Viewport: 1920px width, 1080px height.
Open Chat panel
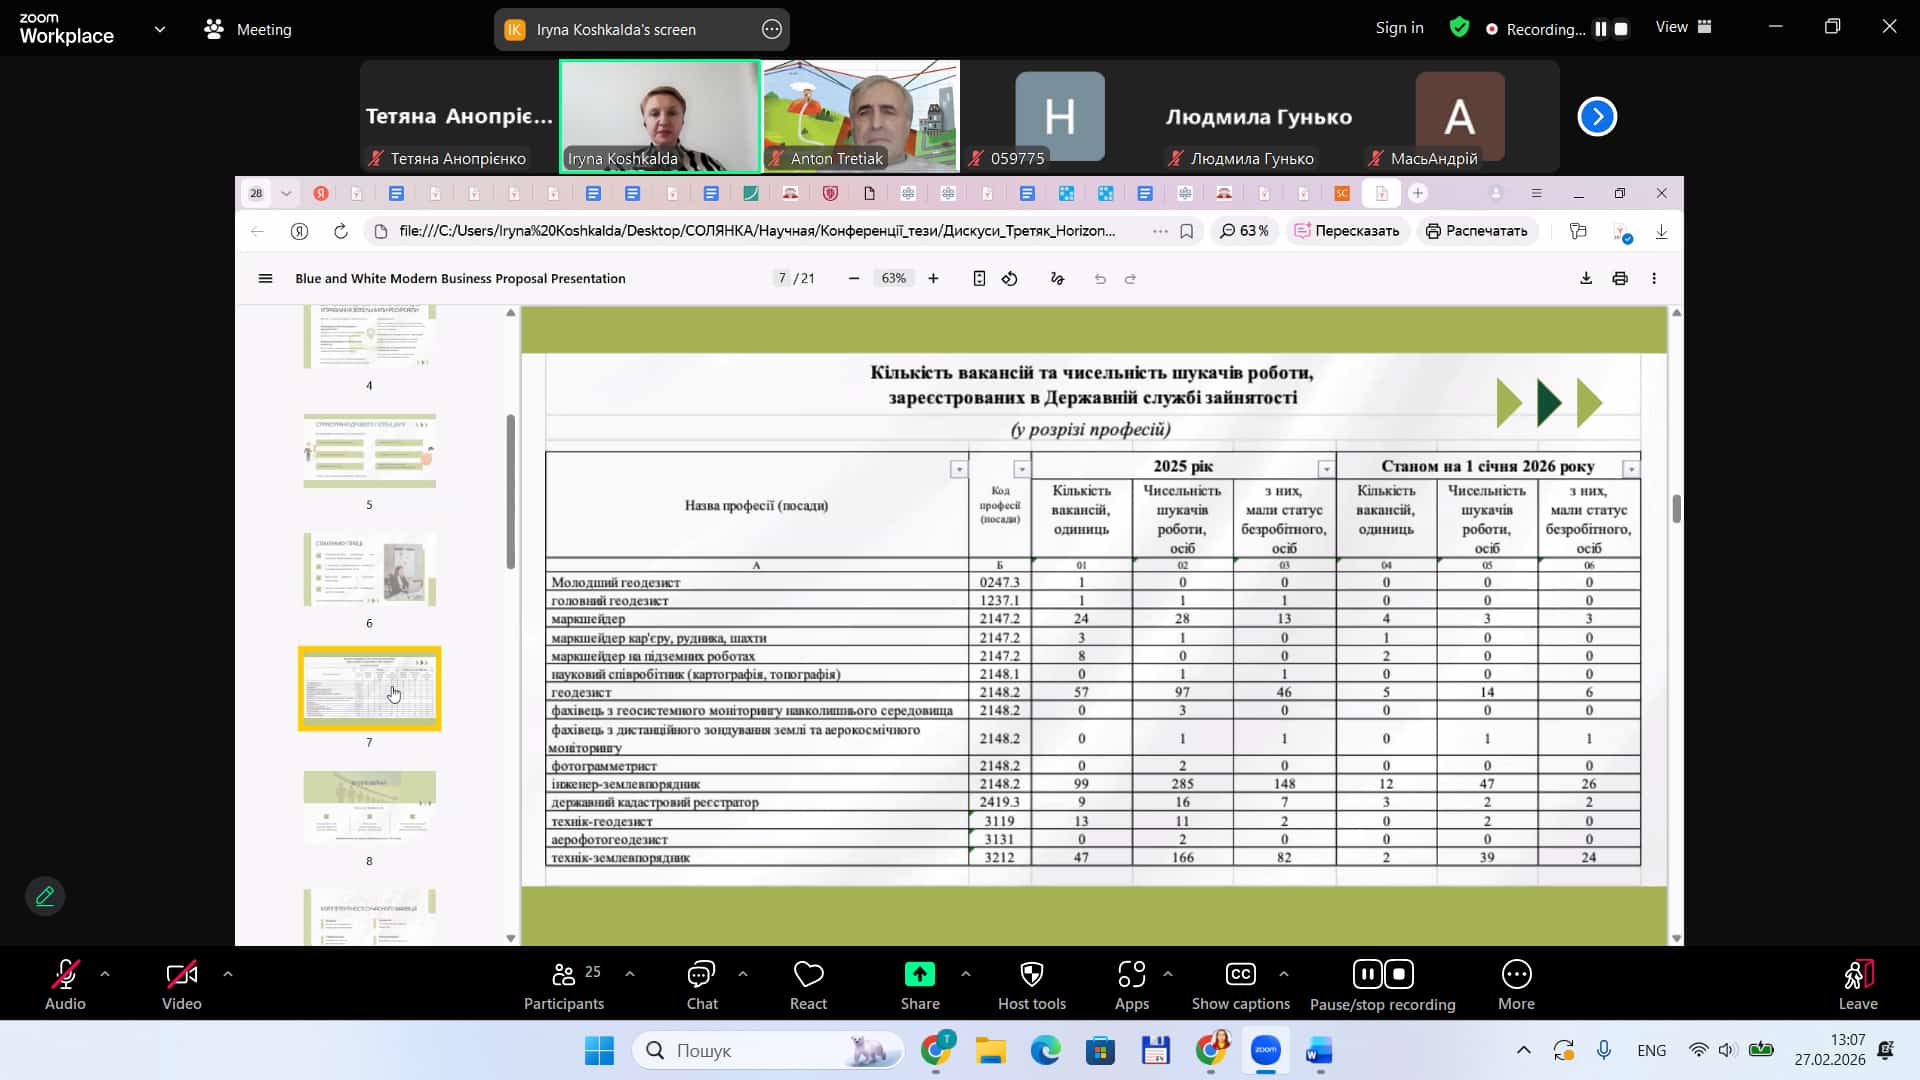coord(701,975)
